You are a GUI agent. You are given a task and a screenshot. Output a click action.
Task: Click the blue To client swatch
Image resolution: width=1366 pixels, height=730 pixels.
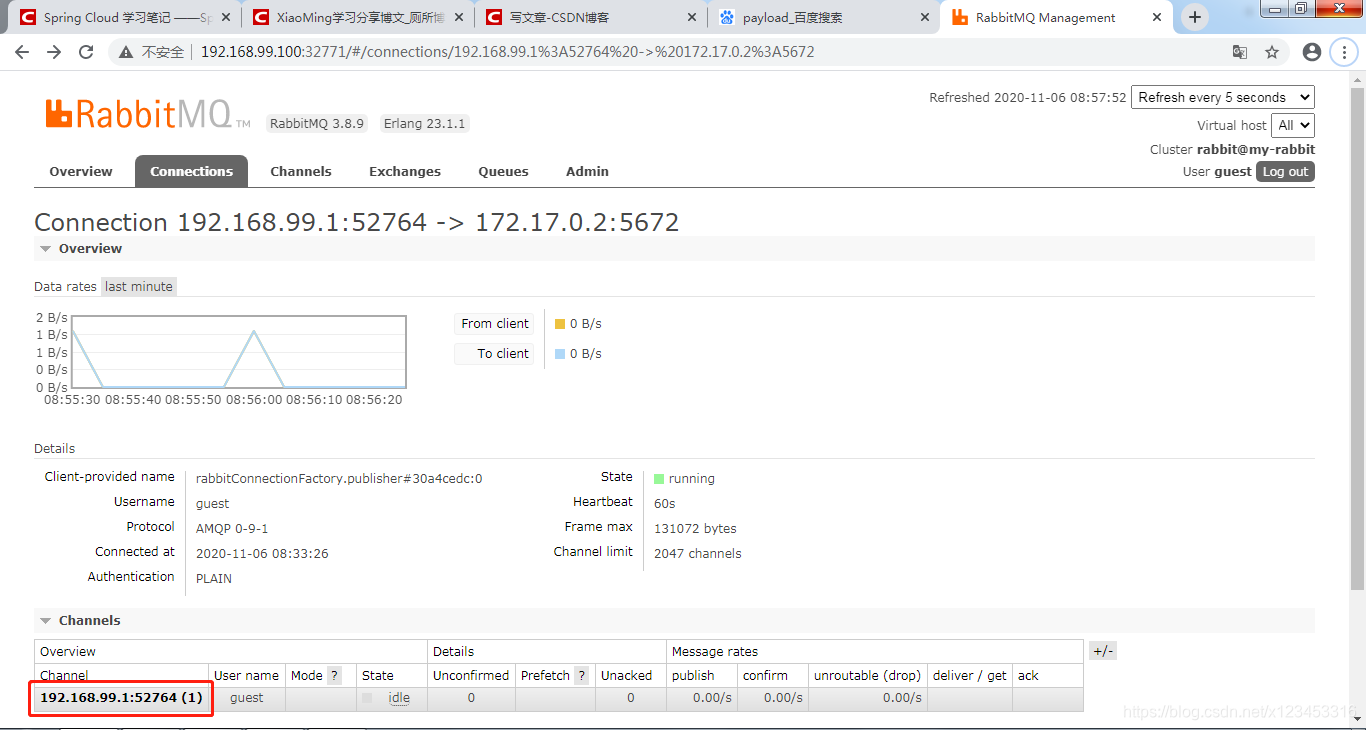(560, 354)
